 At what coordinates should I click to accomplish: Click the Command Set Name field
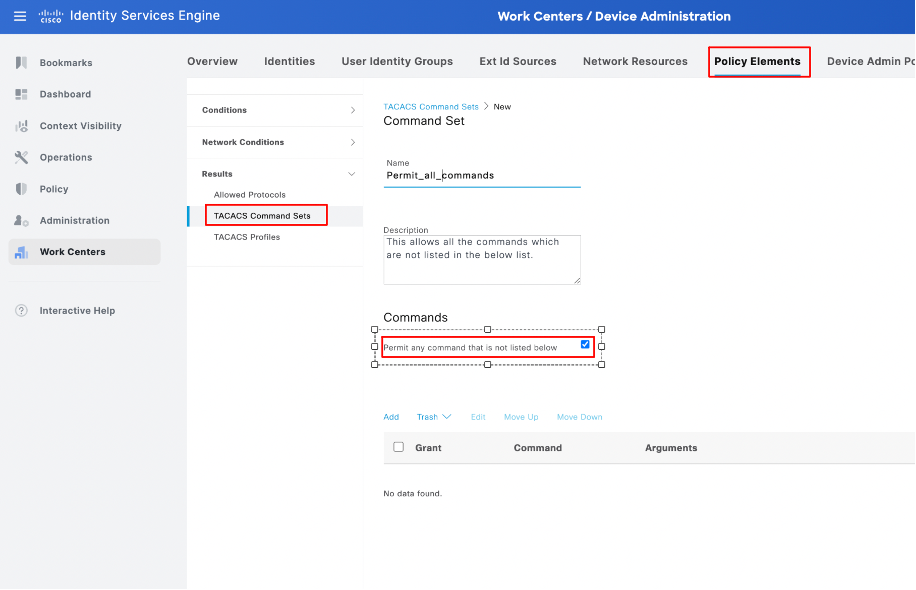coord(482,175)
